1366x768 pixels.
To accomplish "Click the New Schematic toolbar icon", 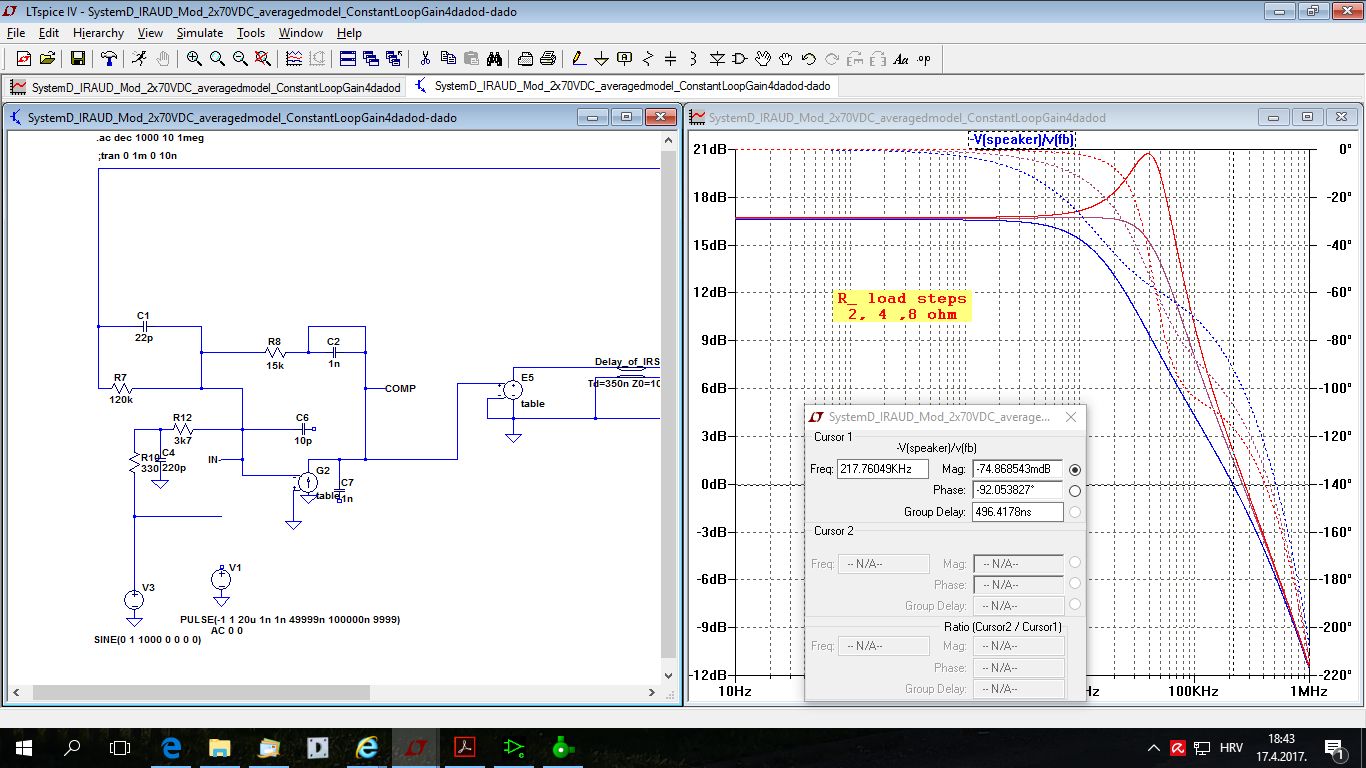I will coord(23,59).
